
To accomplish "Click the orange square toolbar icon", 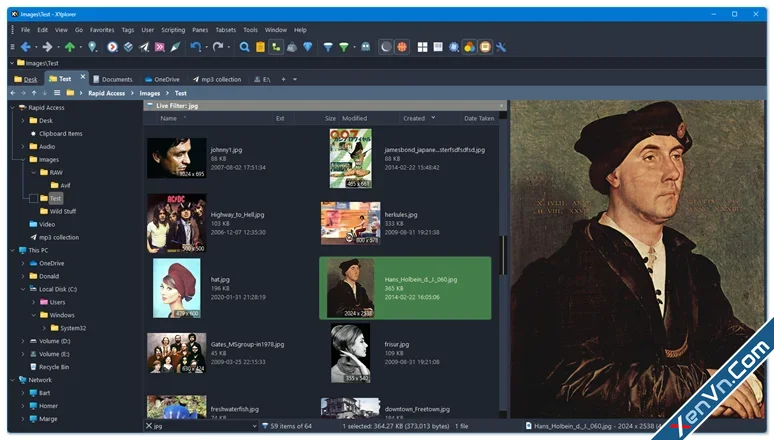I will tap(485, 47).
